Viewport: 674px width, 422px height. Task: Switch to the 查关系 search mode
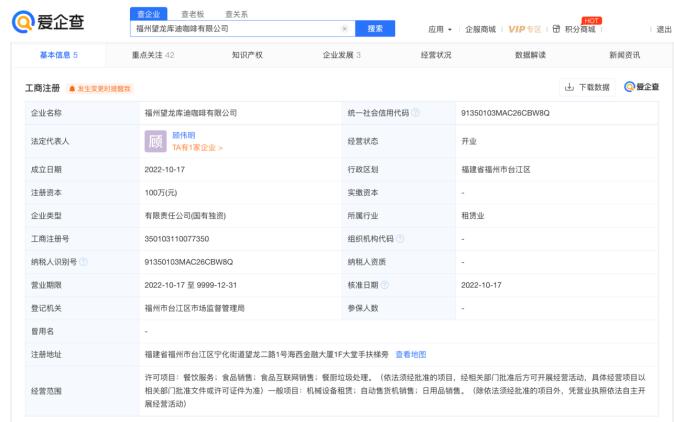click(236, 14)
